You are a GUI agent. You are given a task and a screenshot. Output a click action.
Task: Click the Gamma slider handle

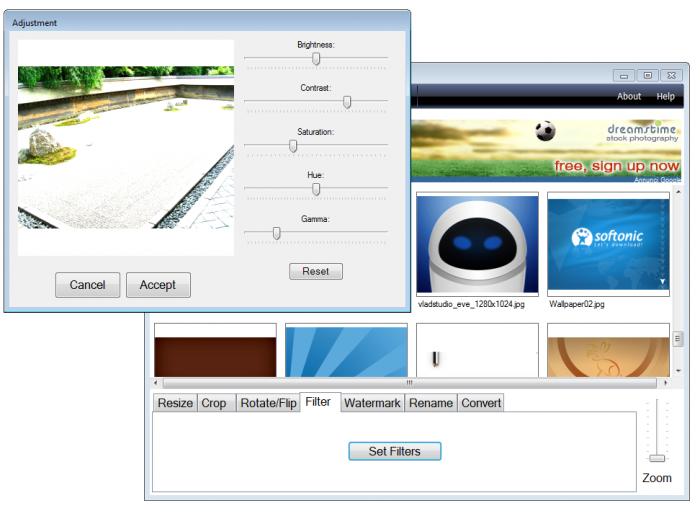coord(277,233)
